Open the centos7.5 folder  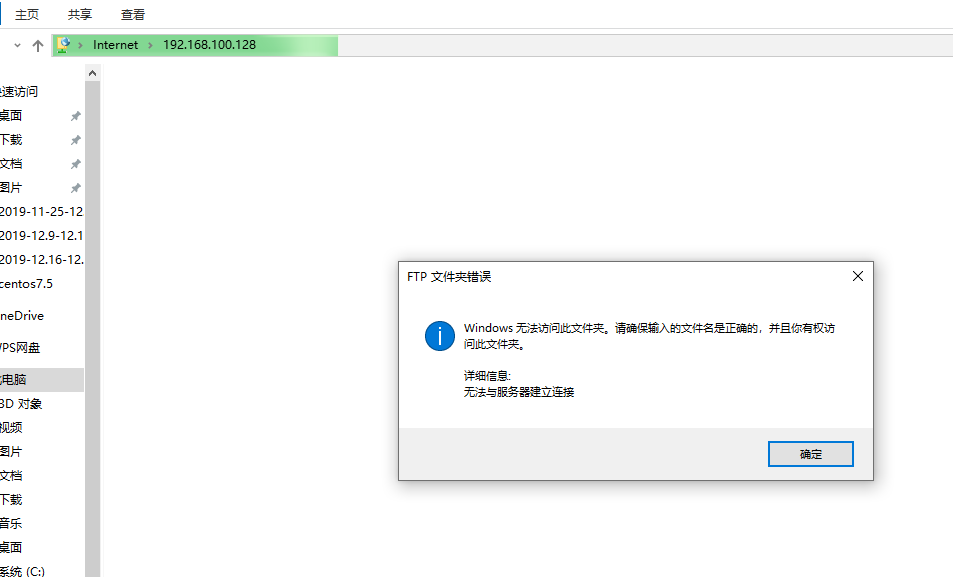[x=26, y=284]
